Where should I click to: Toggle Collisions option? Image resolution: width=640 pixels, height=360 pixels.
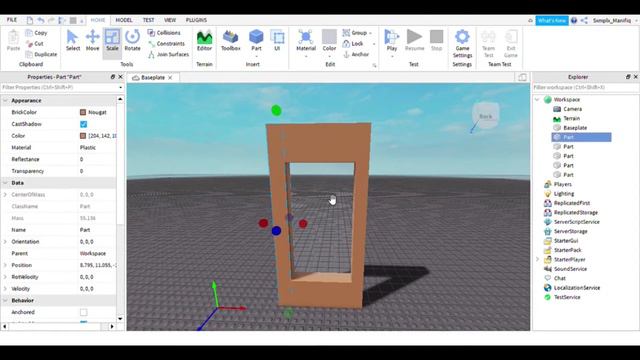click(164, 33)
